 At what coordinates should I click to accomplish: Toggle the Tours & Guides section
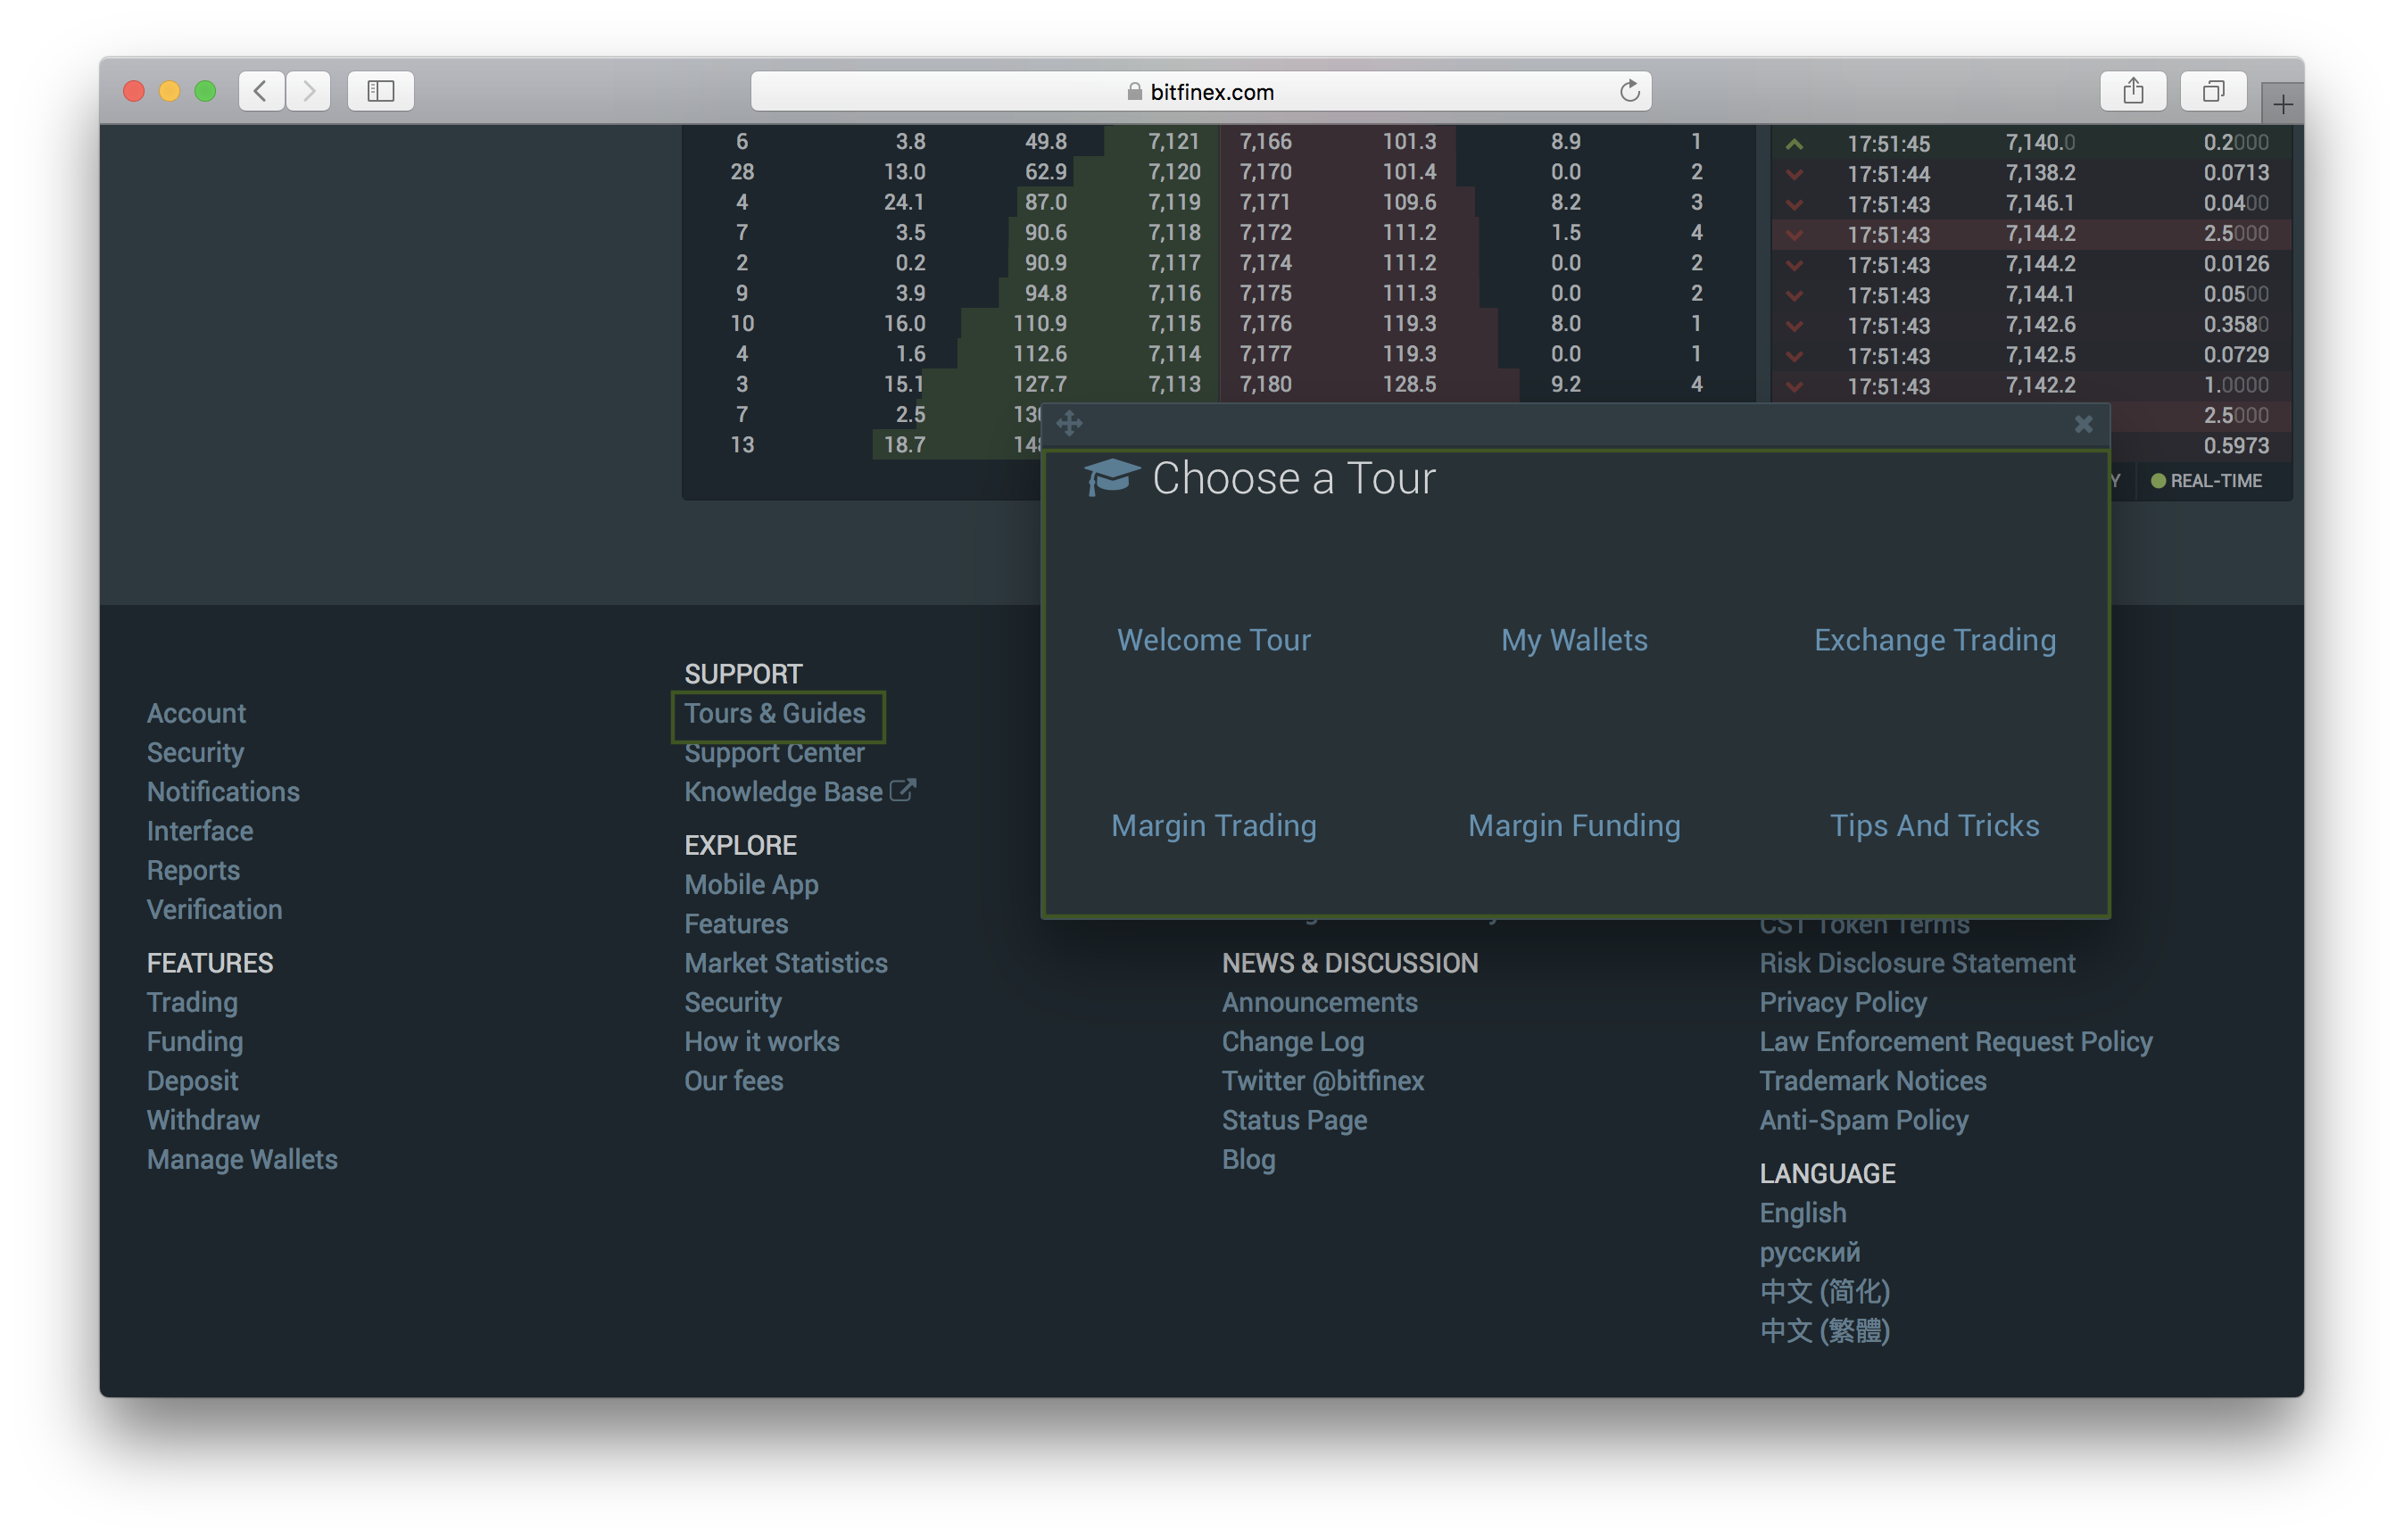(776, 713)
